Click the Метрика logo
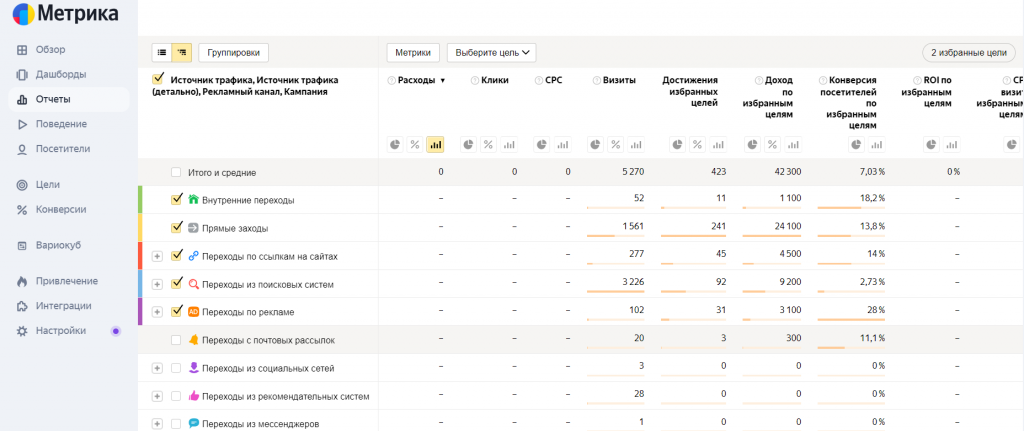Viewport: 1024px width, 431px height. click(x=66, y=14)
